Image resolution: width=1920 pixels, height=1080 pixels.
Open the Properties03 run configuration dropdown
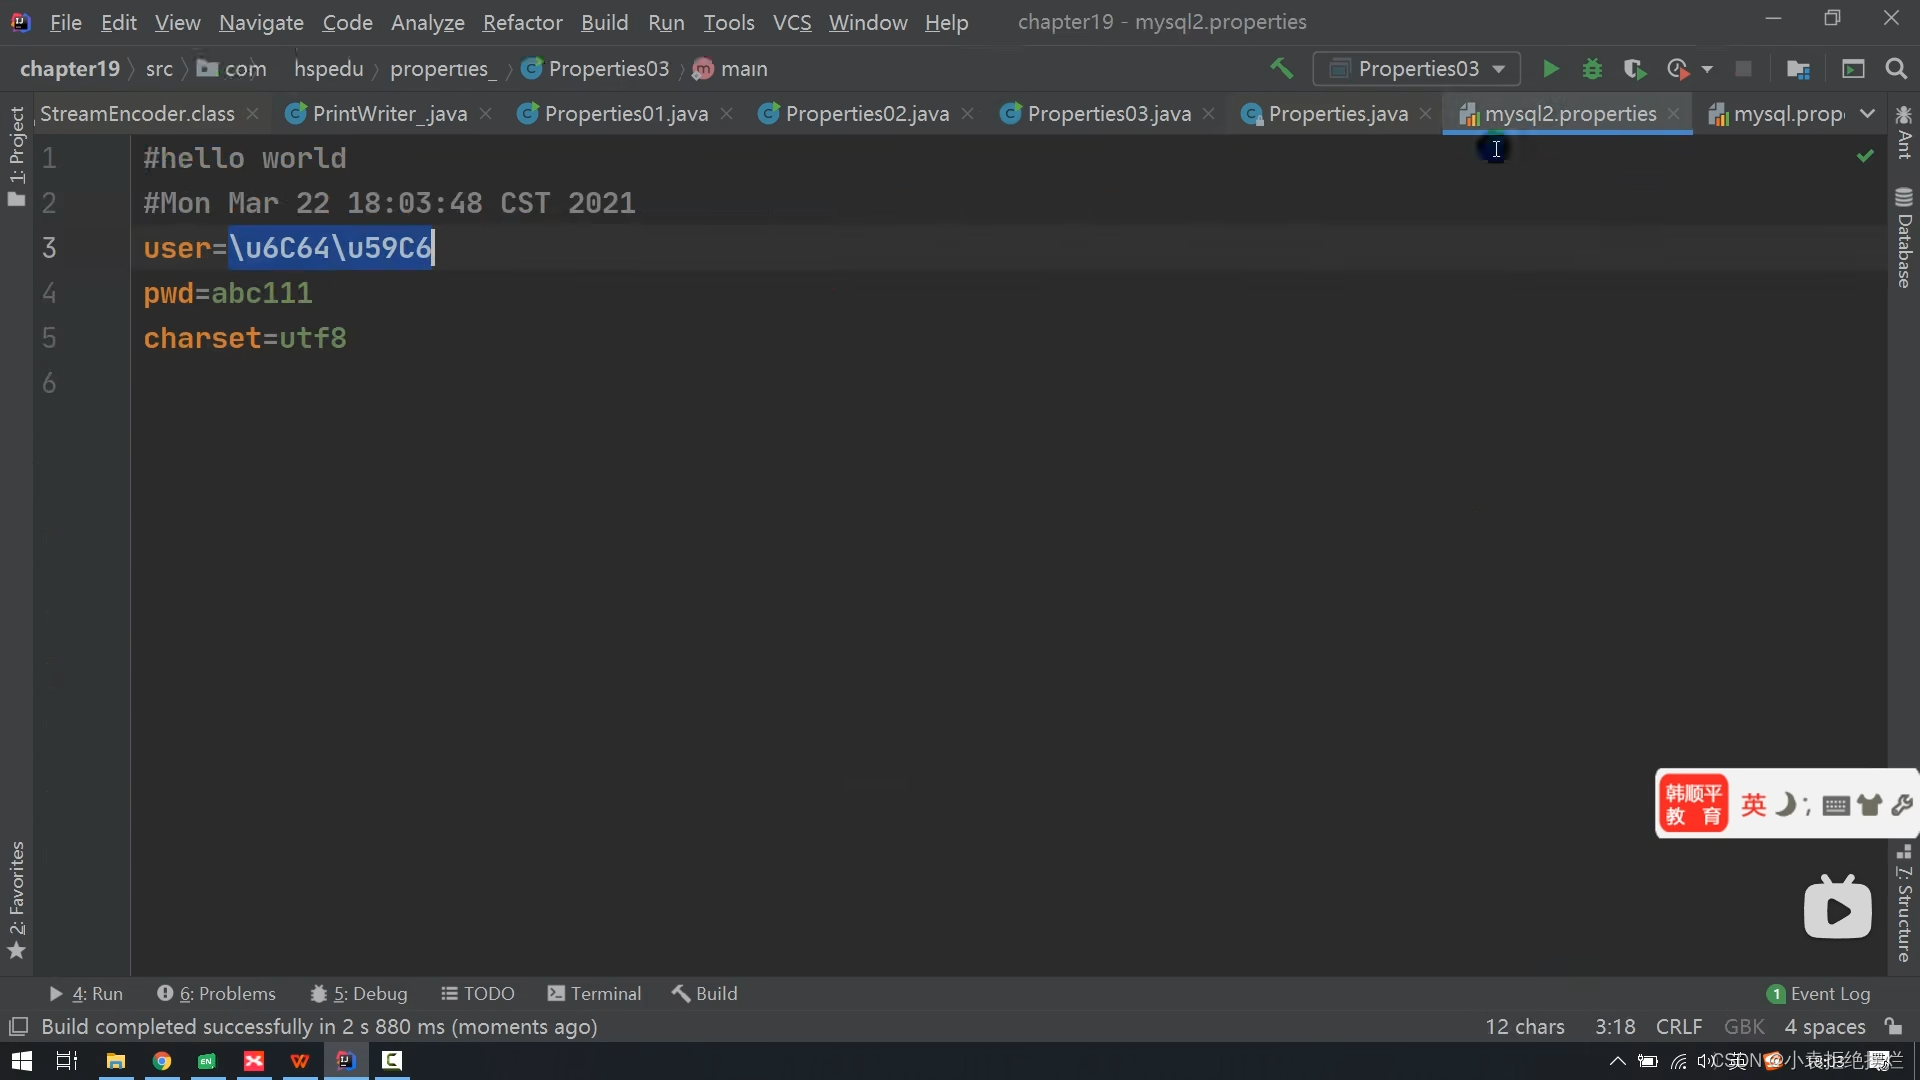(x=1417, y=69)
